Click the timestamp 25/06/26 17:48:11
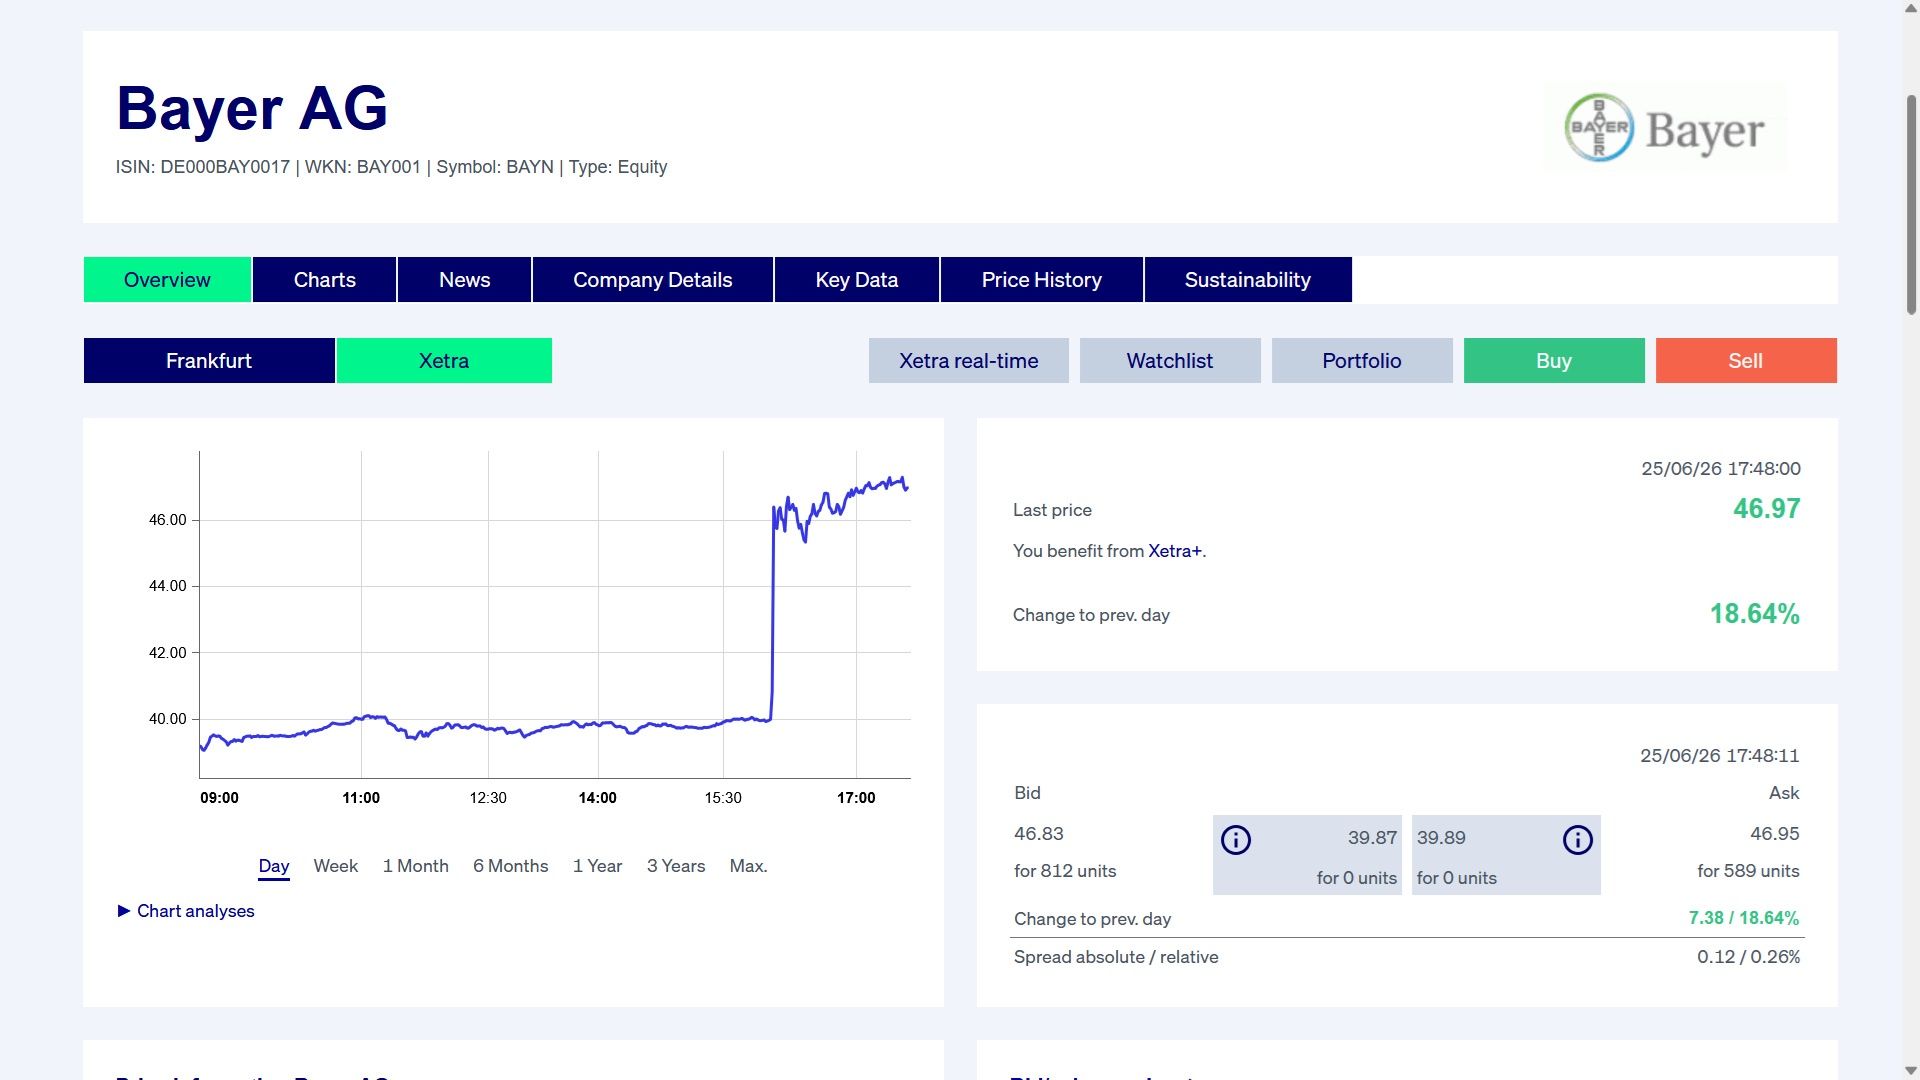The width and height of the screenshot is (1920, 1080). (1720, 756)
